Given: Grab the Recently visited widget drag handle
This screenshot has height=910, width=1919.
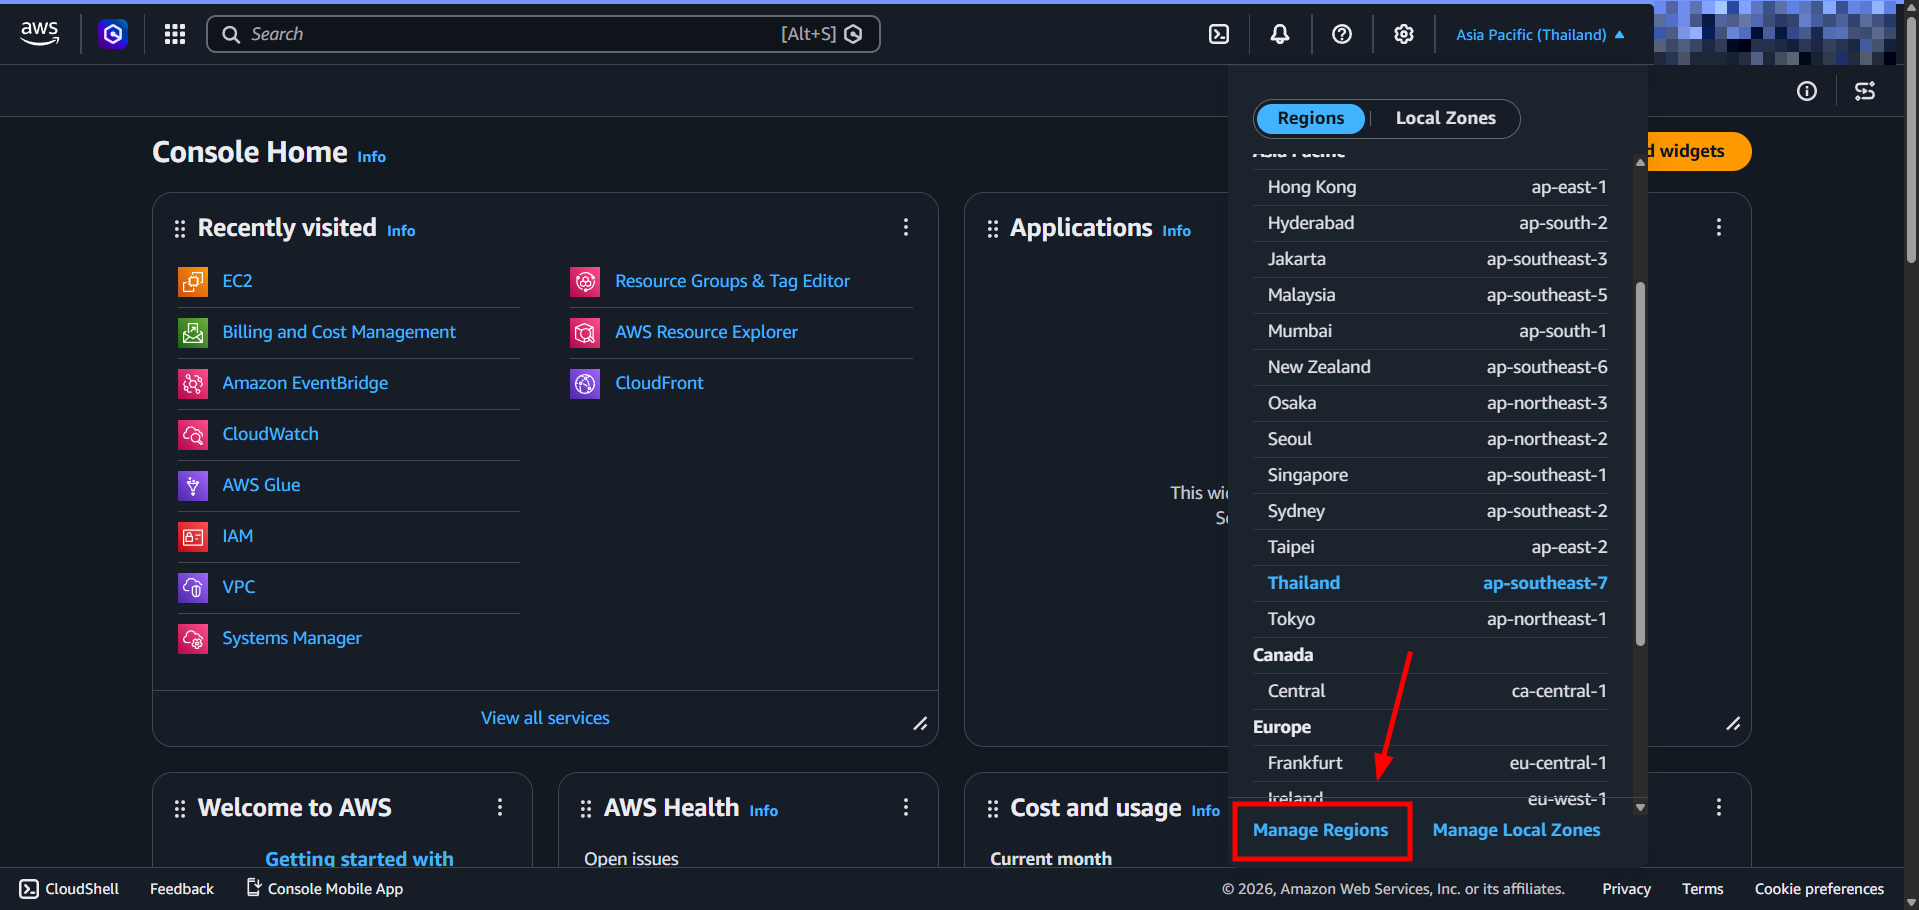Looking at the screenshot, I should pyautogui.click(x=180, y=229).
